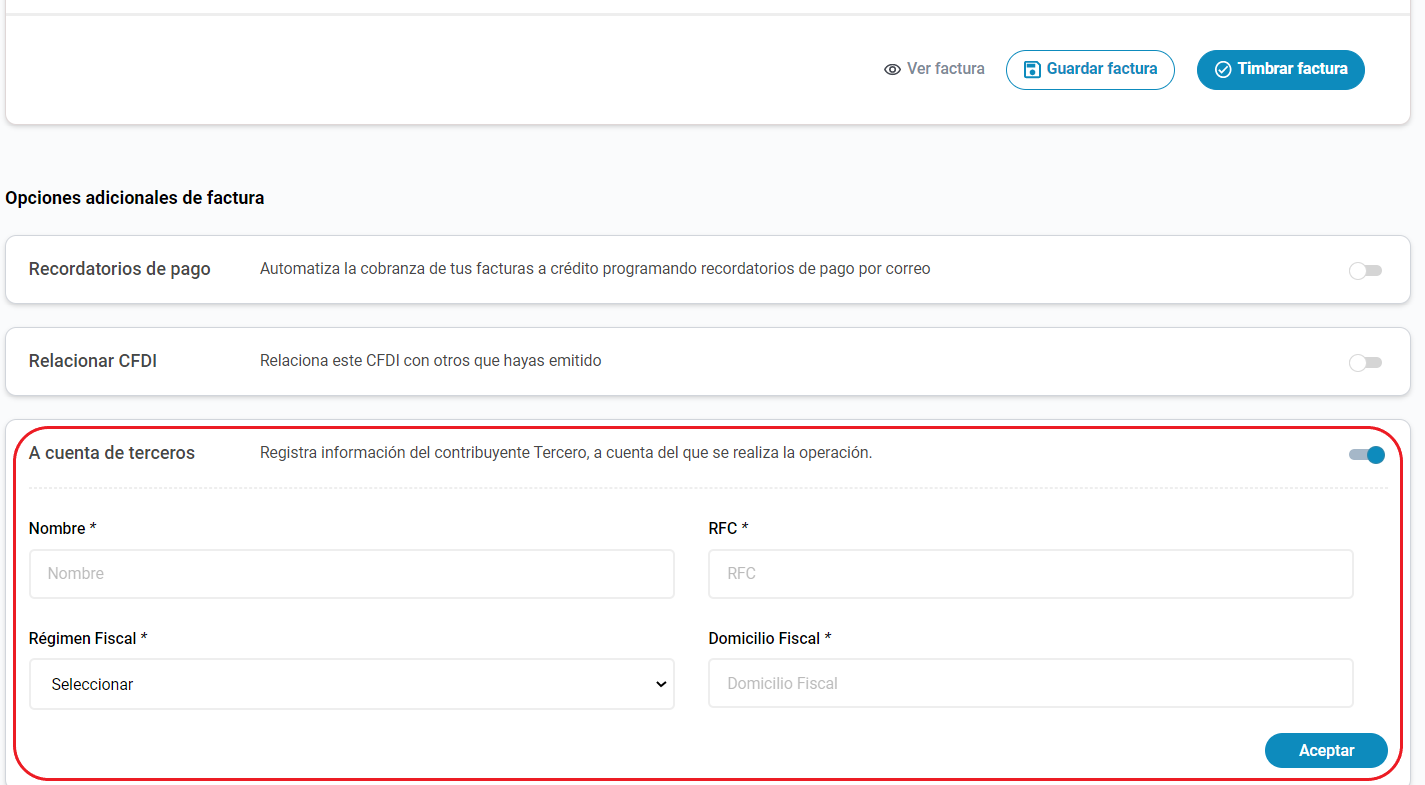
Task: Click the Nombre field label
Action: pos(62,528)
